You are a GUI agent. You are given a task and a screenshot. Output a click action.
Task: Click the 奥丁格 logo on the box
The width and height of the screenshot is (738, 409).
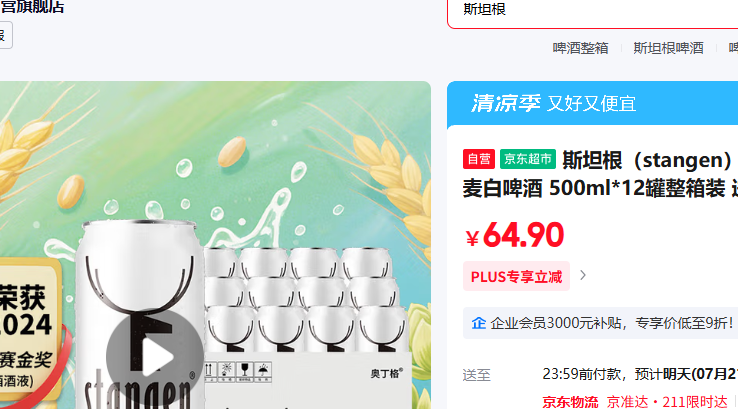(x=386, y=373)
